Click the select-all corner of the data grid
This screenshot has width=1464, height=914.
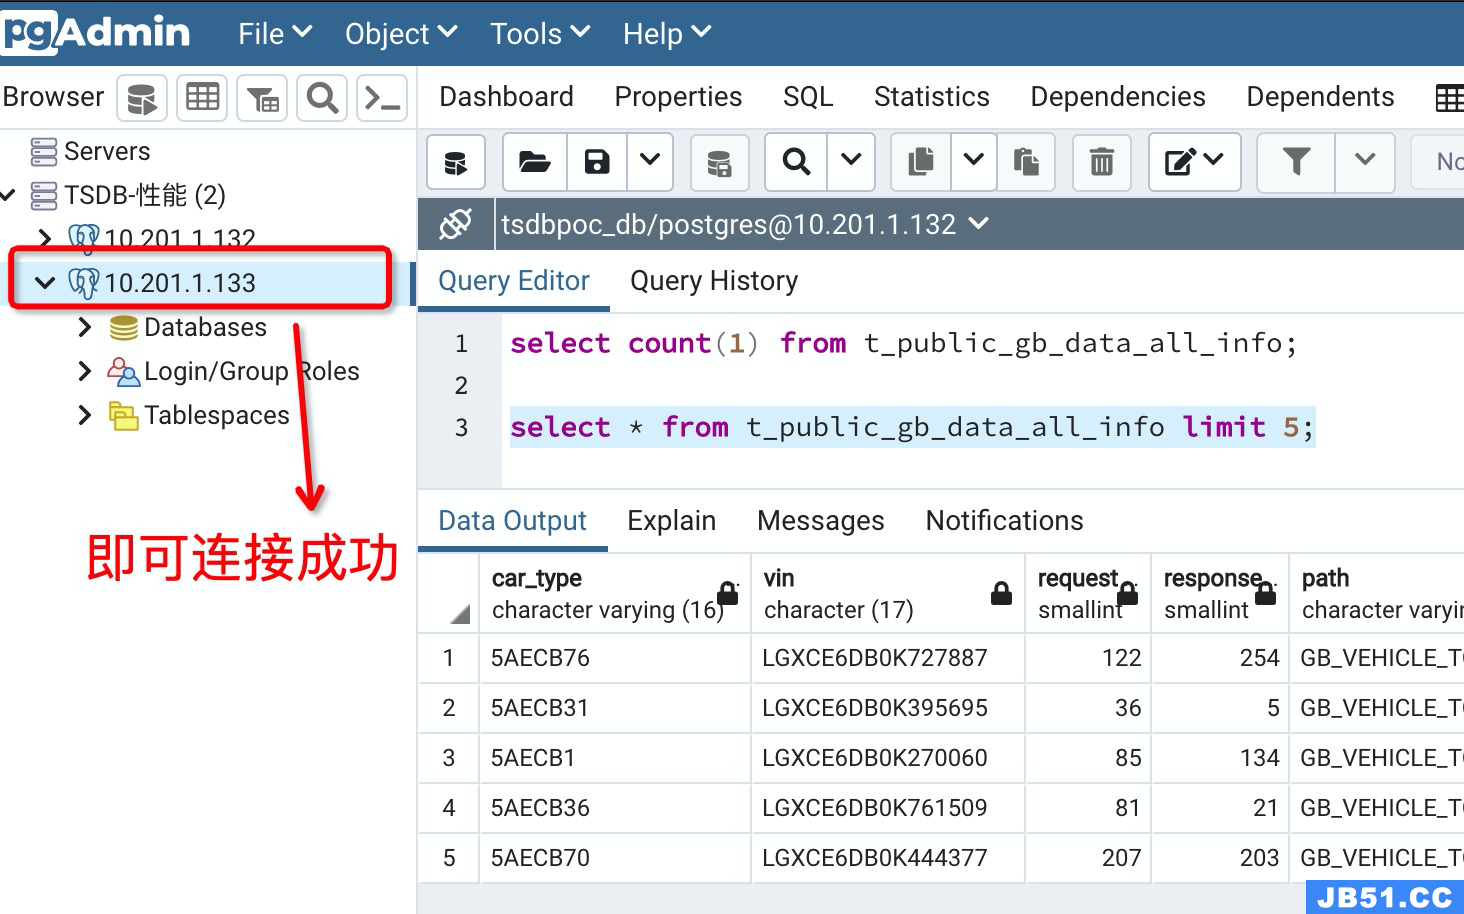point(449,593)
